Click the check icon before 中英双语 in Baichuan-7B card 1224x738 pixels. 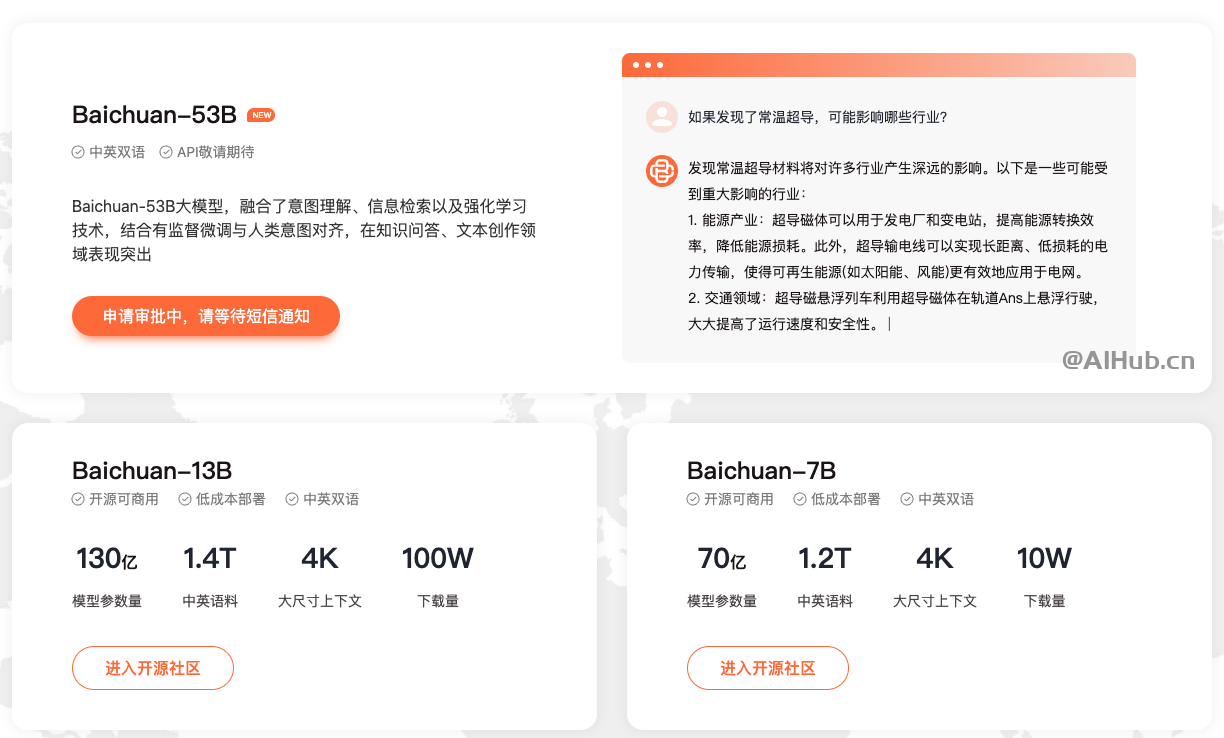tap(907, 499)
